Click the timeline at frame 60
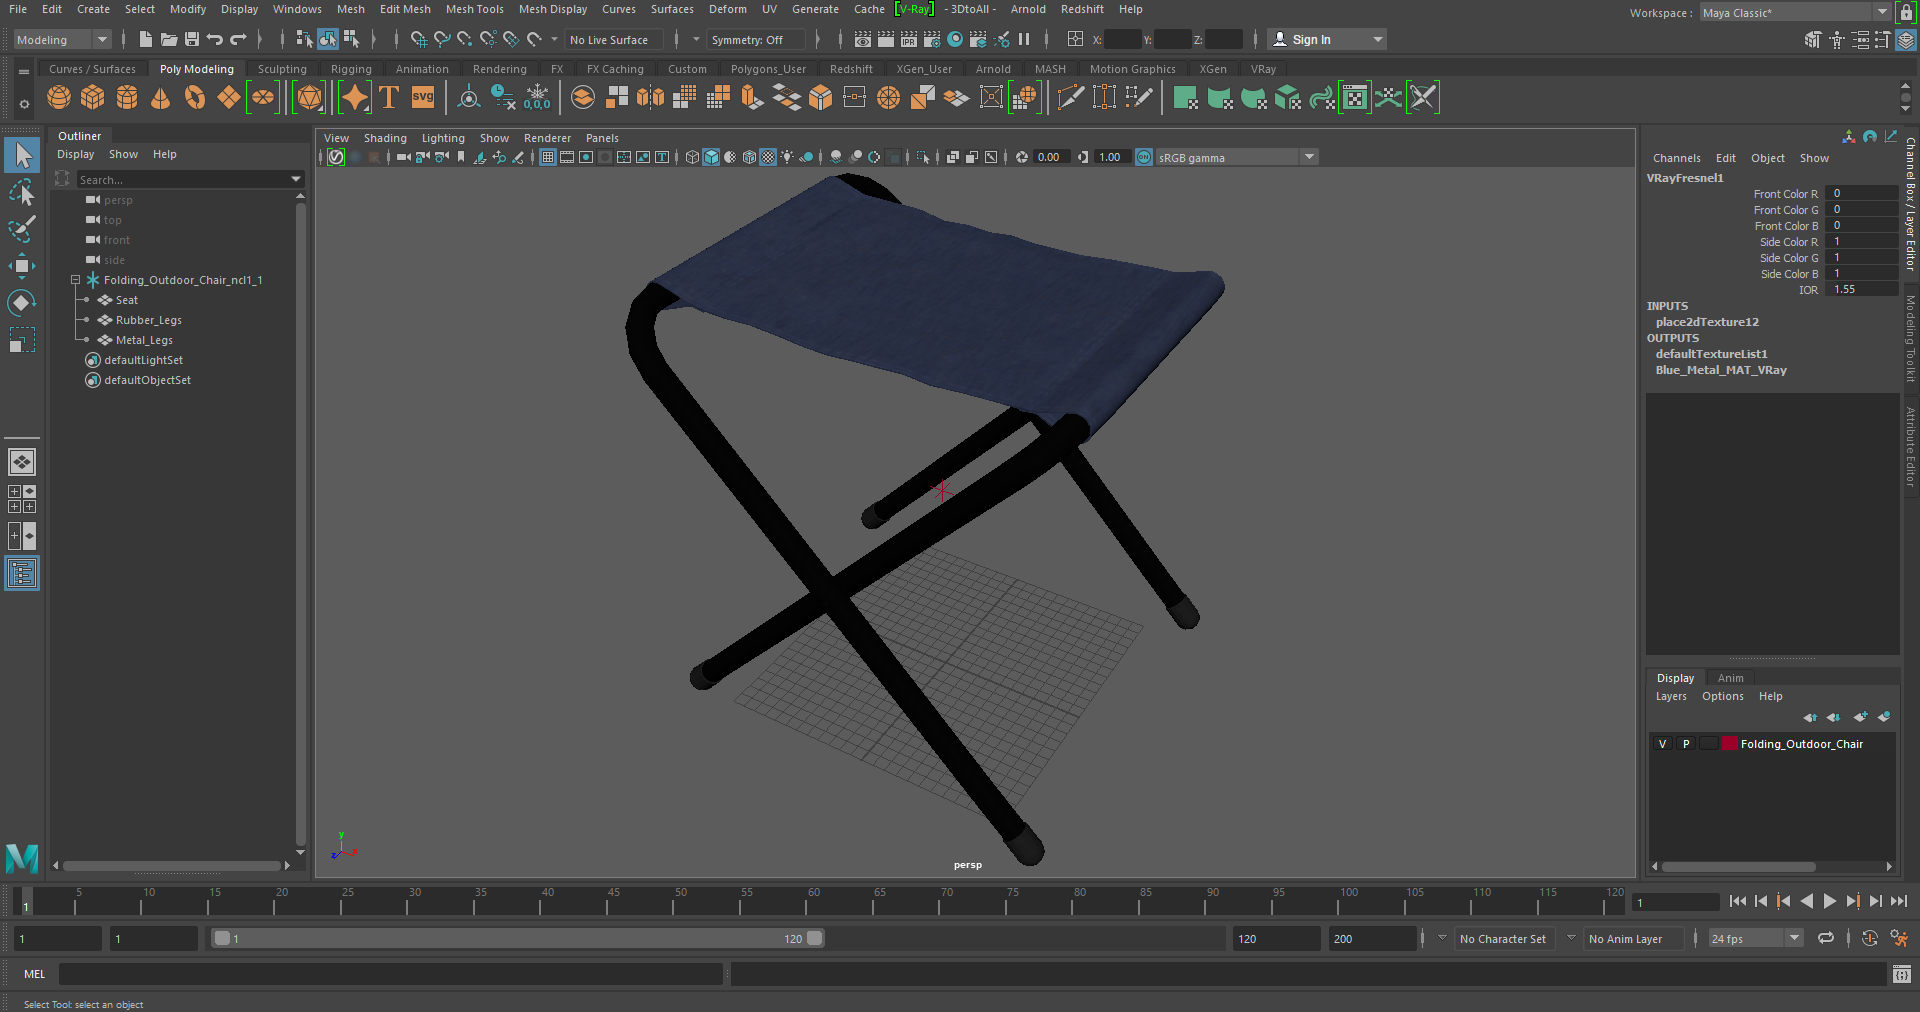This screenshot has height=1012, width=1920. (x=812, y=901)
